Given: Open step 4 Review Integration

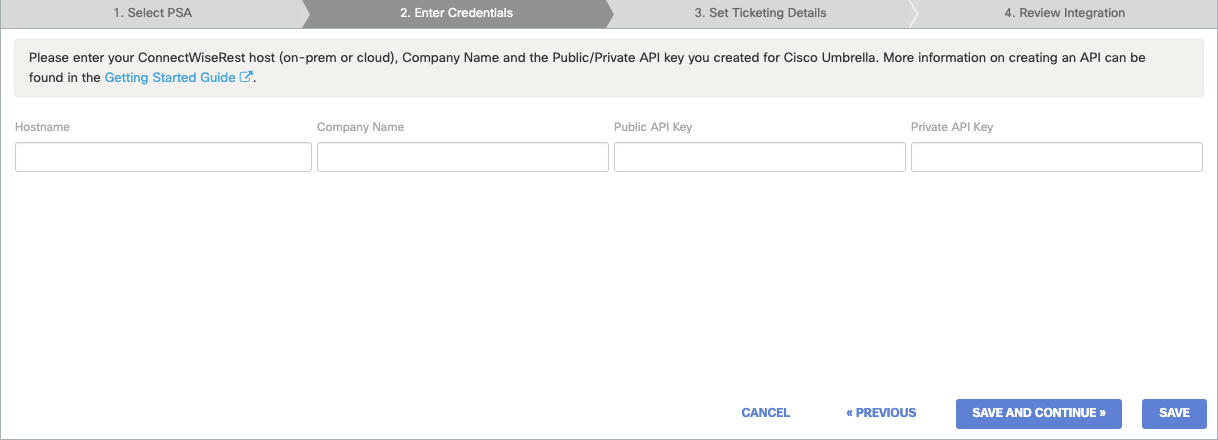Looking at the screenshot, I should pos(1064,13).
